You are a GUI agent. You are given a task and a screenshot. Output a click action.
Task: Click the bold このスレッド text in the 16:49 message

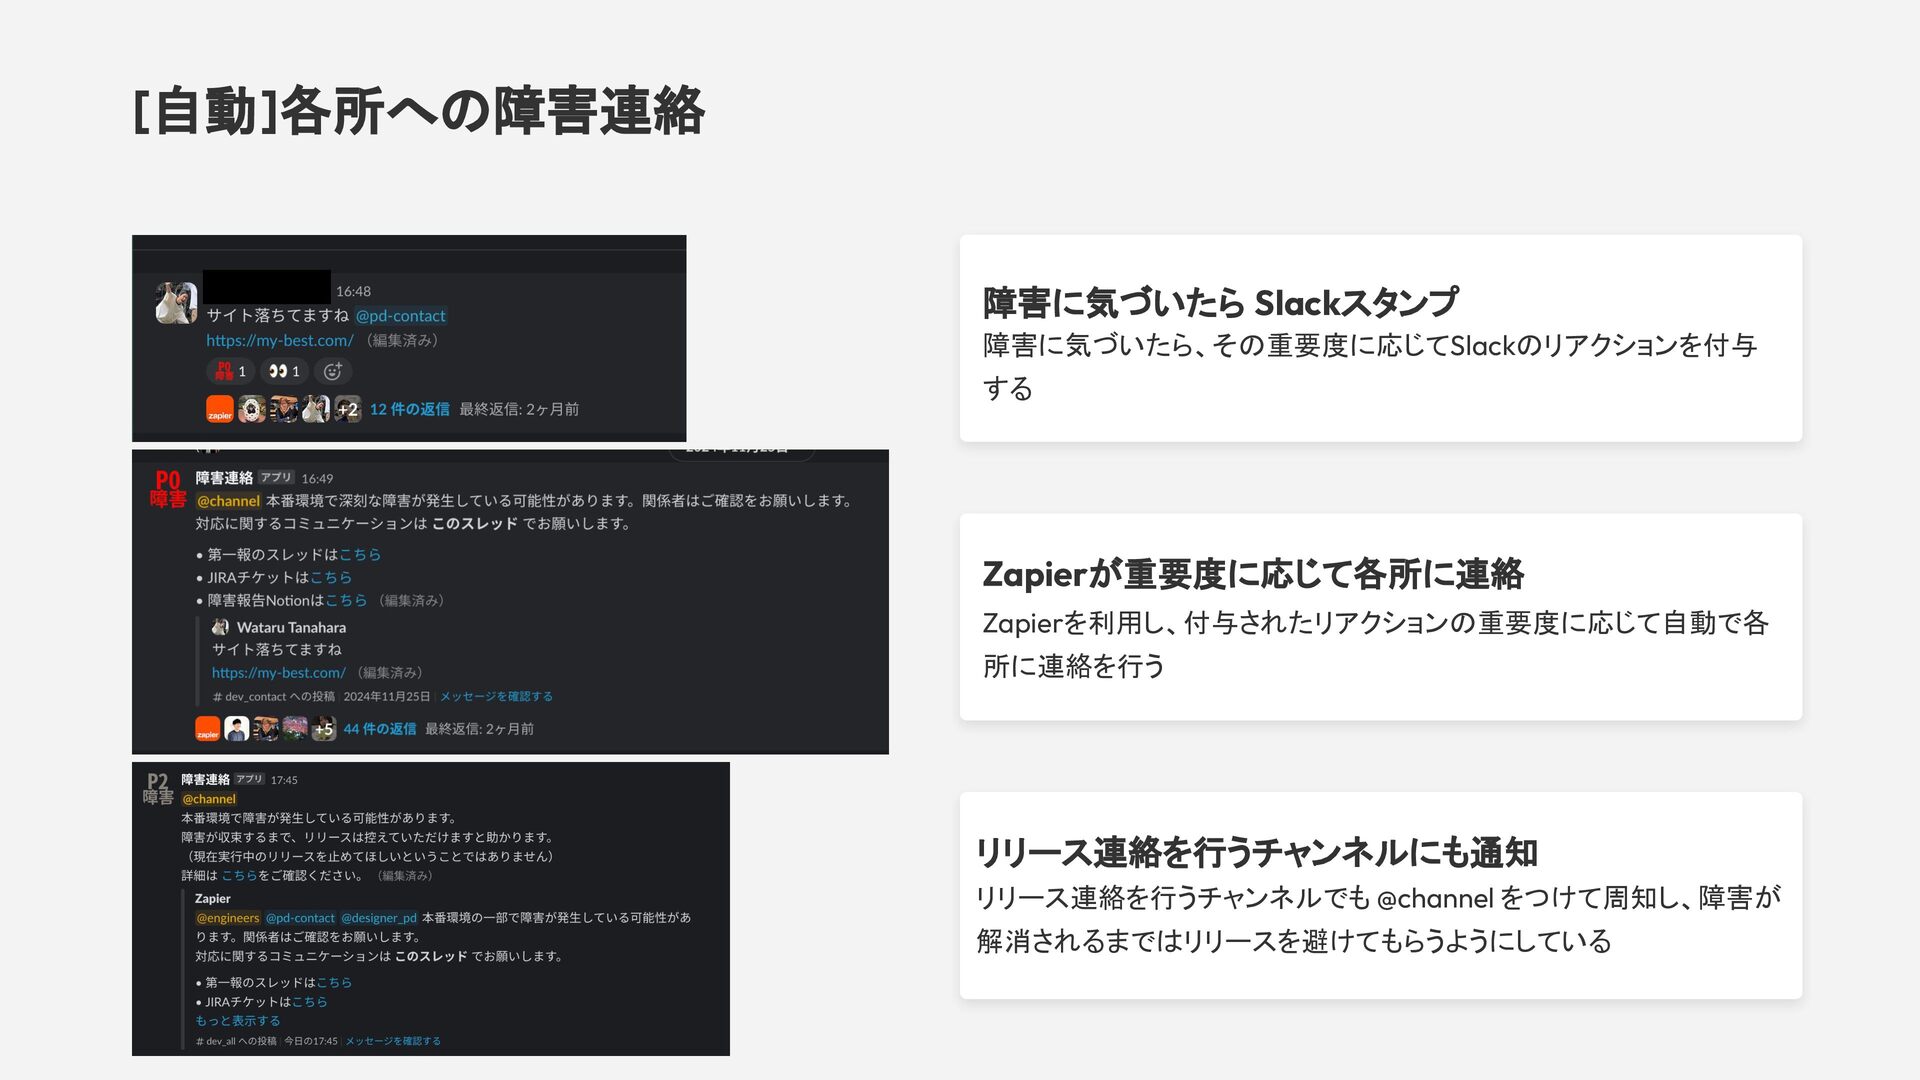coord(474,523)
